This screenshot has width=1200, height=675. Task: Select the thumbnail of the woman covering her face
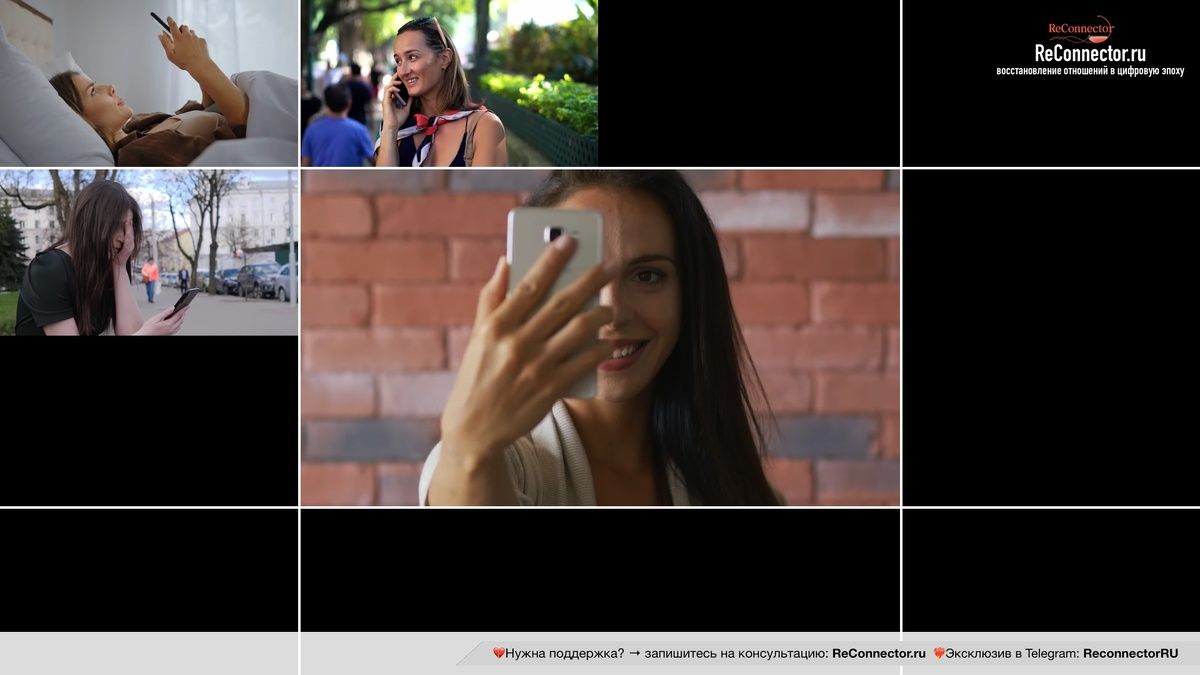(x=148, y=252)
